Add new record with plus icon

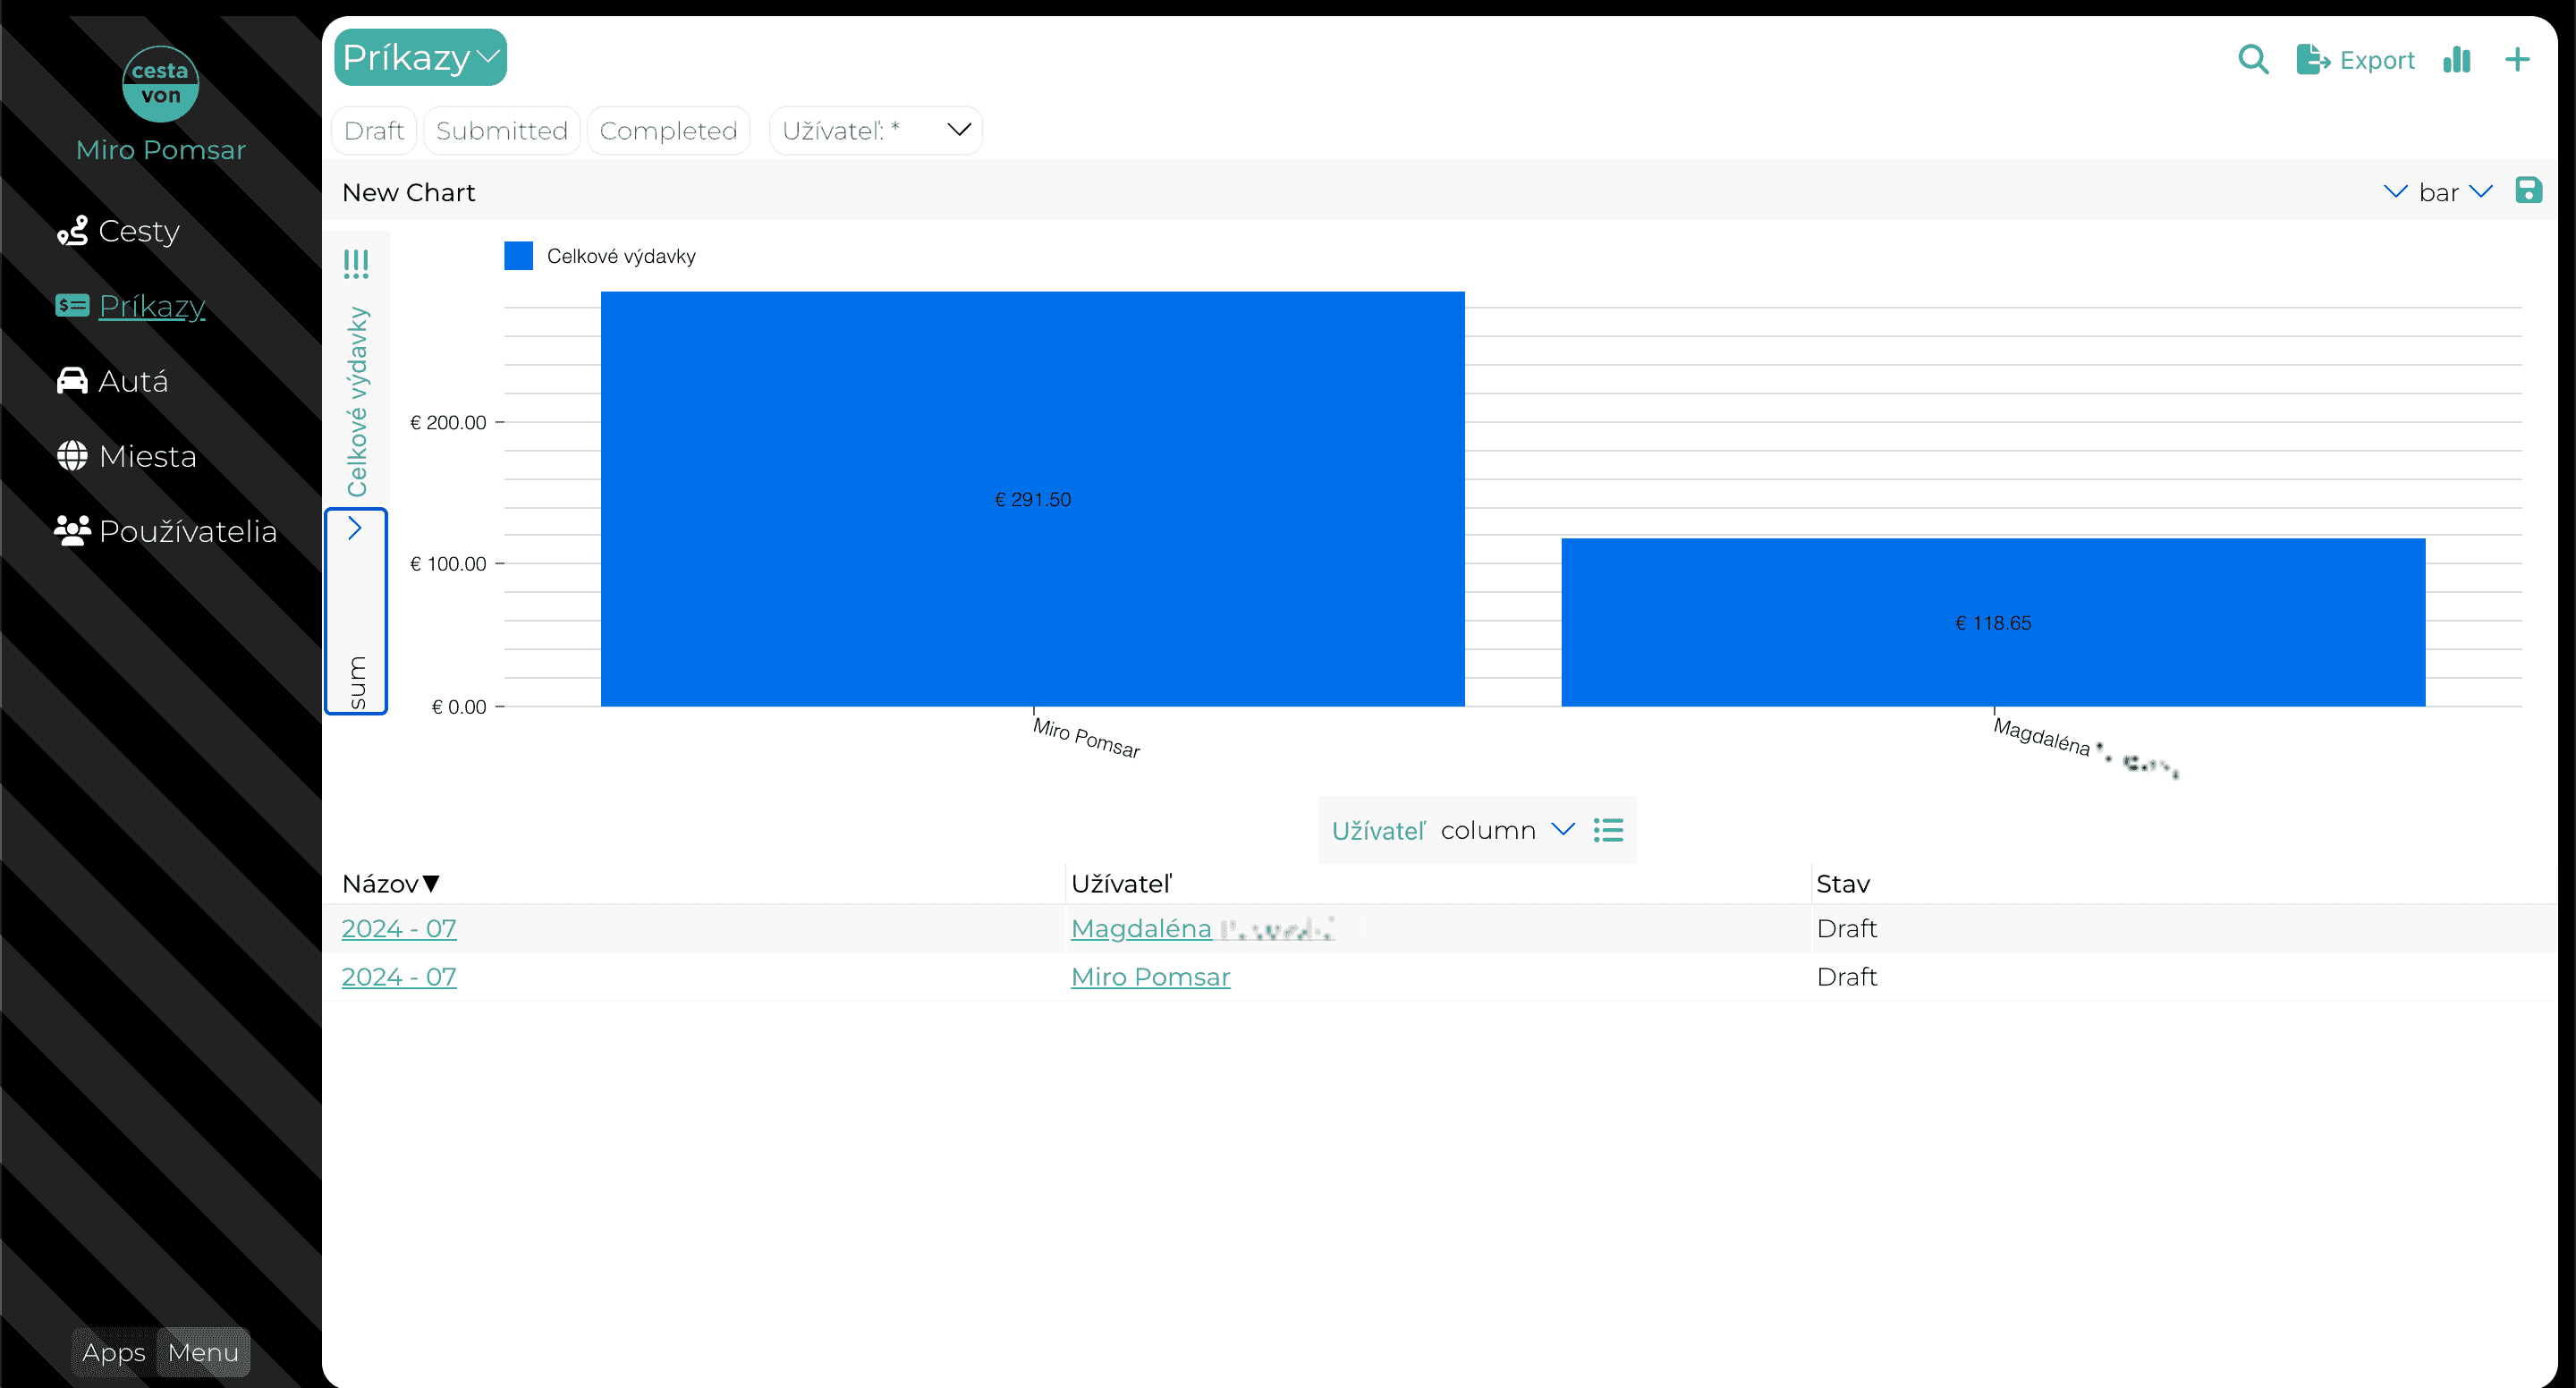pos(2517,60)
